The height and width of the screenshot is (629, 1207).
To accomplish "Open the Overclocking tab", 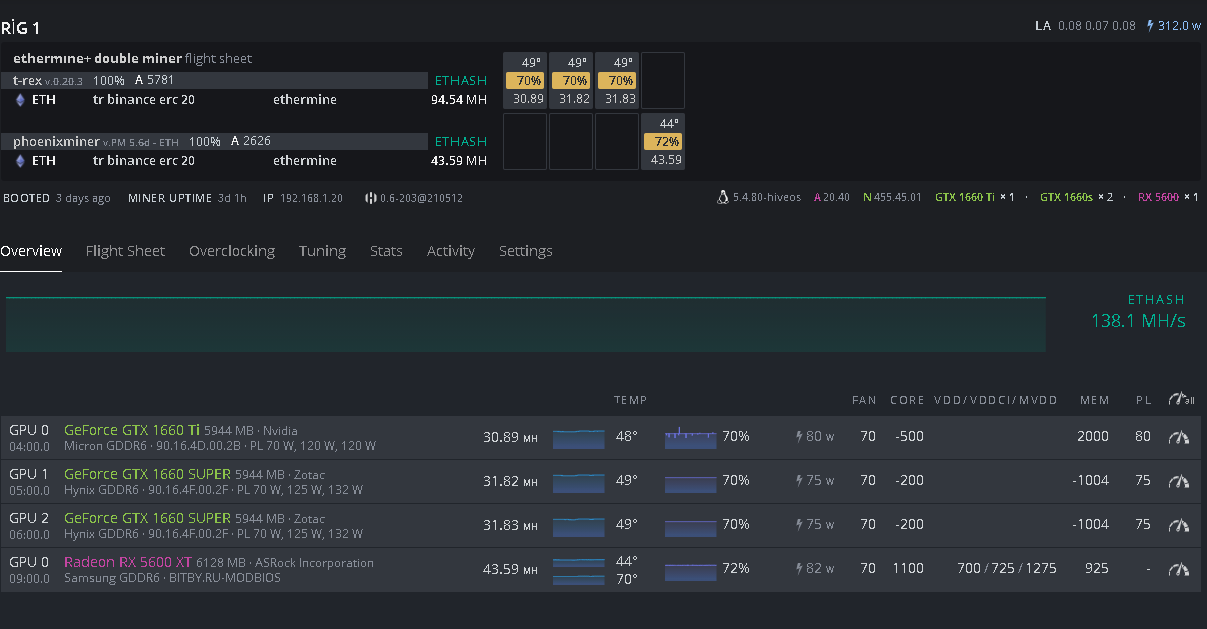I will click(232, 251).
